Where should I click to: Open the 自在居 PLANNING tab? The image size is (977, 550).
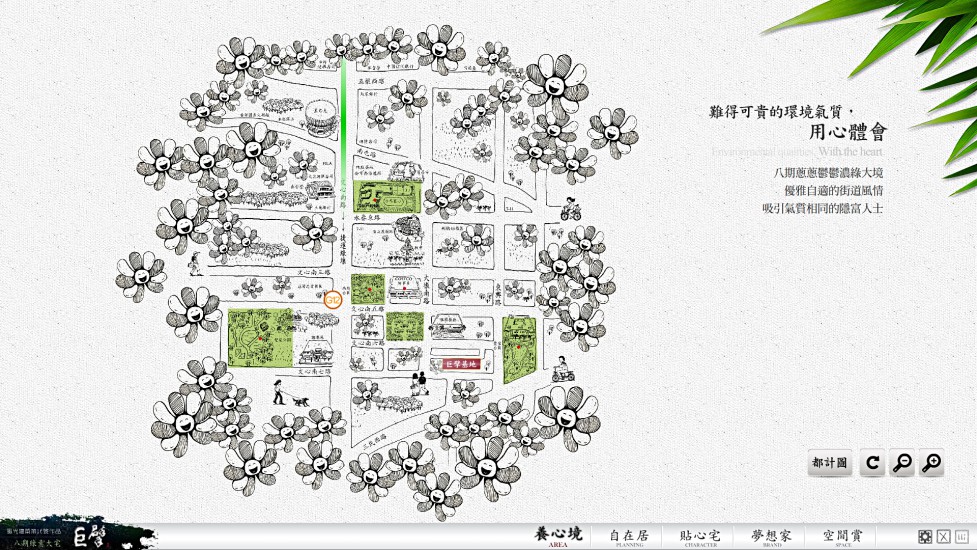pos(629,537)
